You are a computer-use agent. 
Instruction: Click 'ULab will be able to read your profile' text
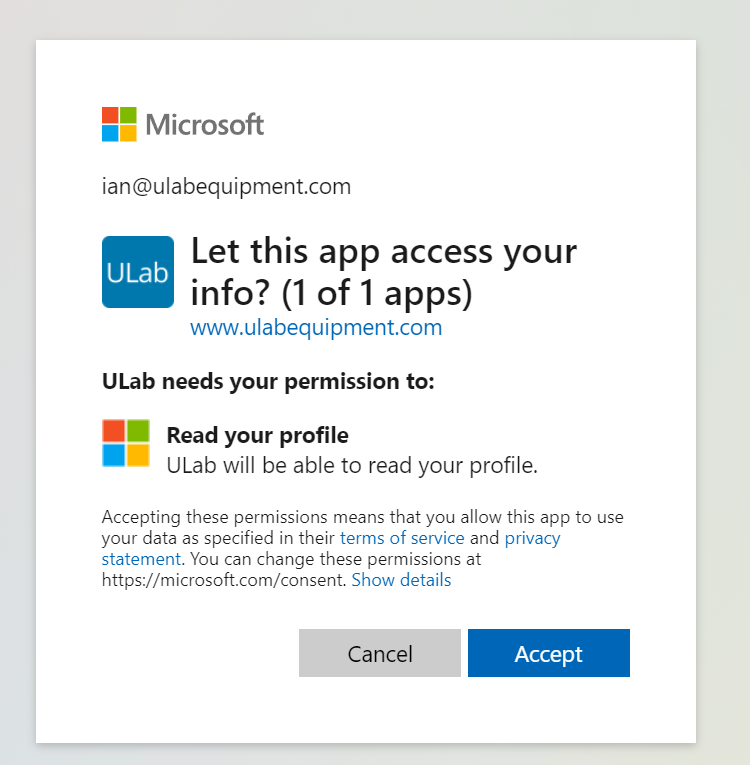pyautogui.click(x=352, y=465)
